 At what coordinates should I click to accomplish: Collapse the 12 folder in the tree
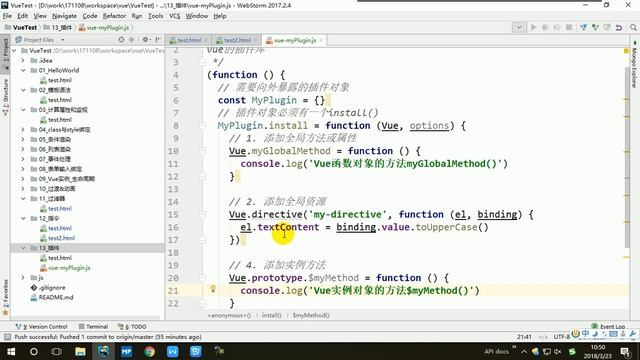pyautogui.click(x=23, y=218)
